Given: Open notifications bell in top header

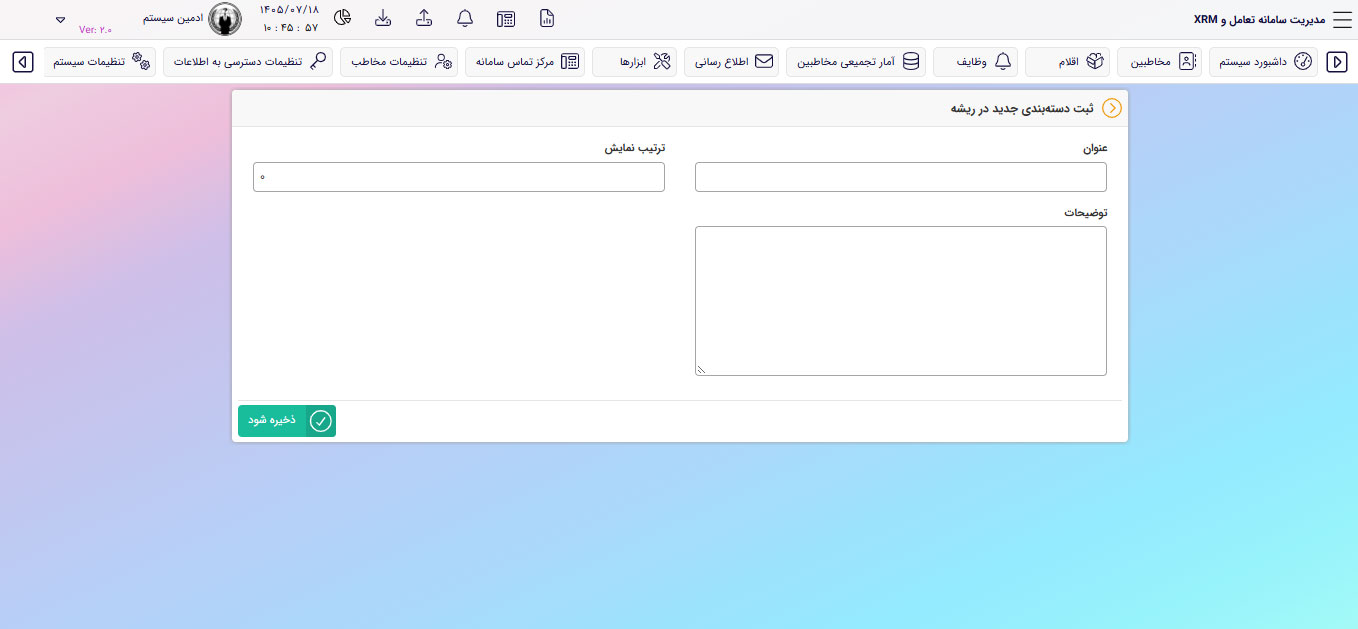Looking at the screenshot, I should [x=464, y=18].
